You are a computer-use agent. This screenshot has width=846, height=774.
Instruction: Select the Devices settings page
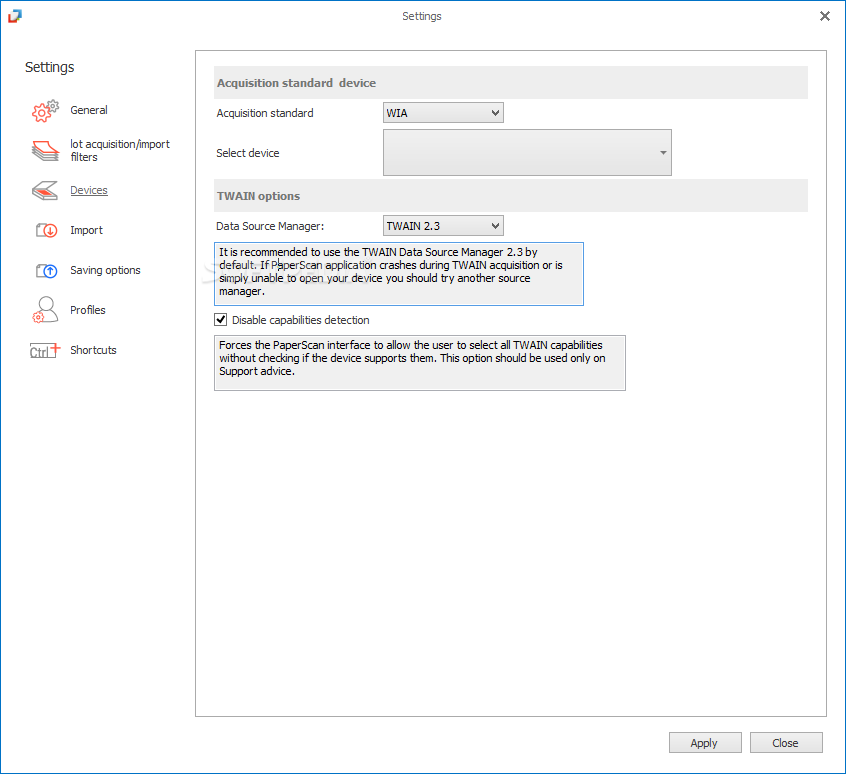click(x=88, y=190)
